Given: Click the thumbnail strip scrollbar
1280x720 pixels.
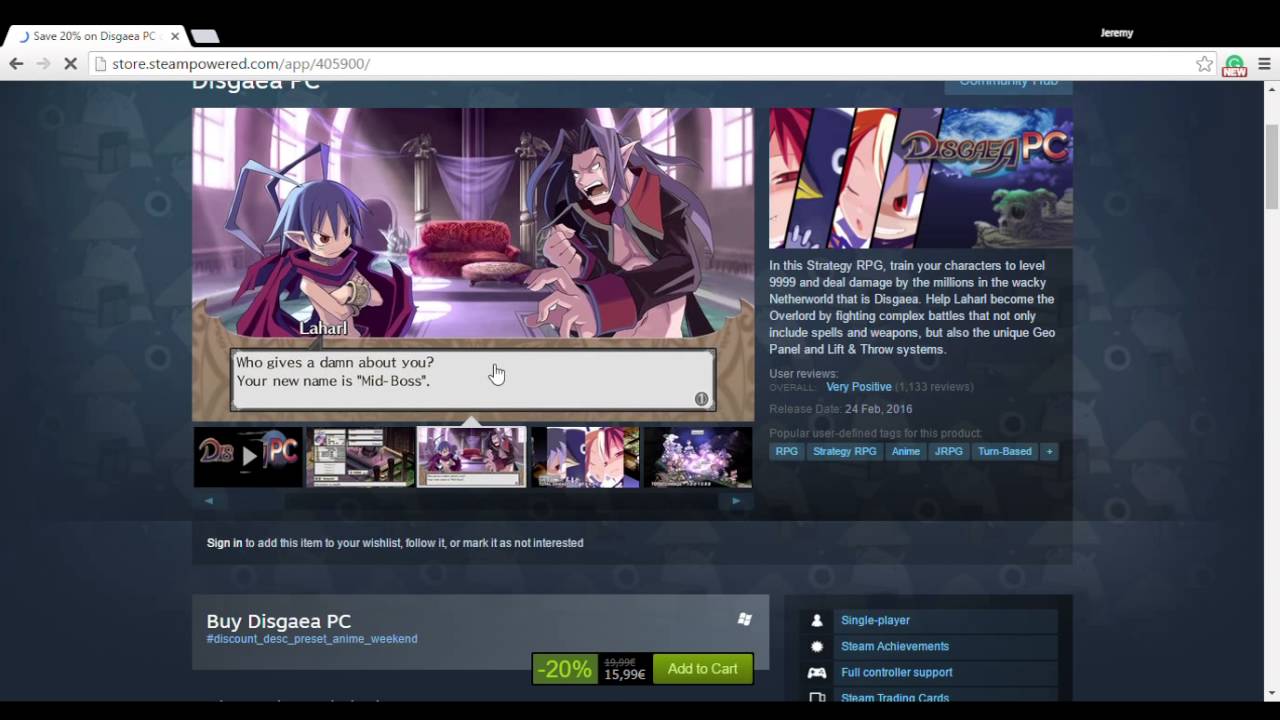Looking at the screenshot, I should click(x=473, y=501).
